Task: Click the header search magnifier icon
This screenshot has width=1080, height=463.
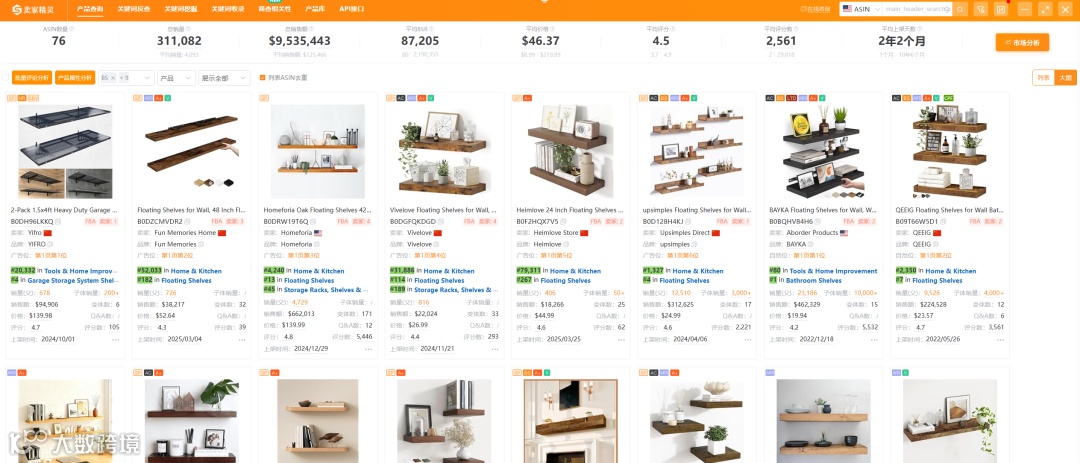Action: (960, 9)
